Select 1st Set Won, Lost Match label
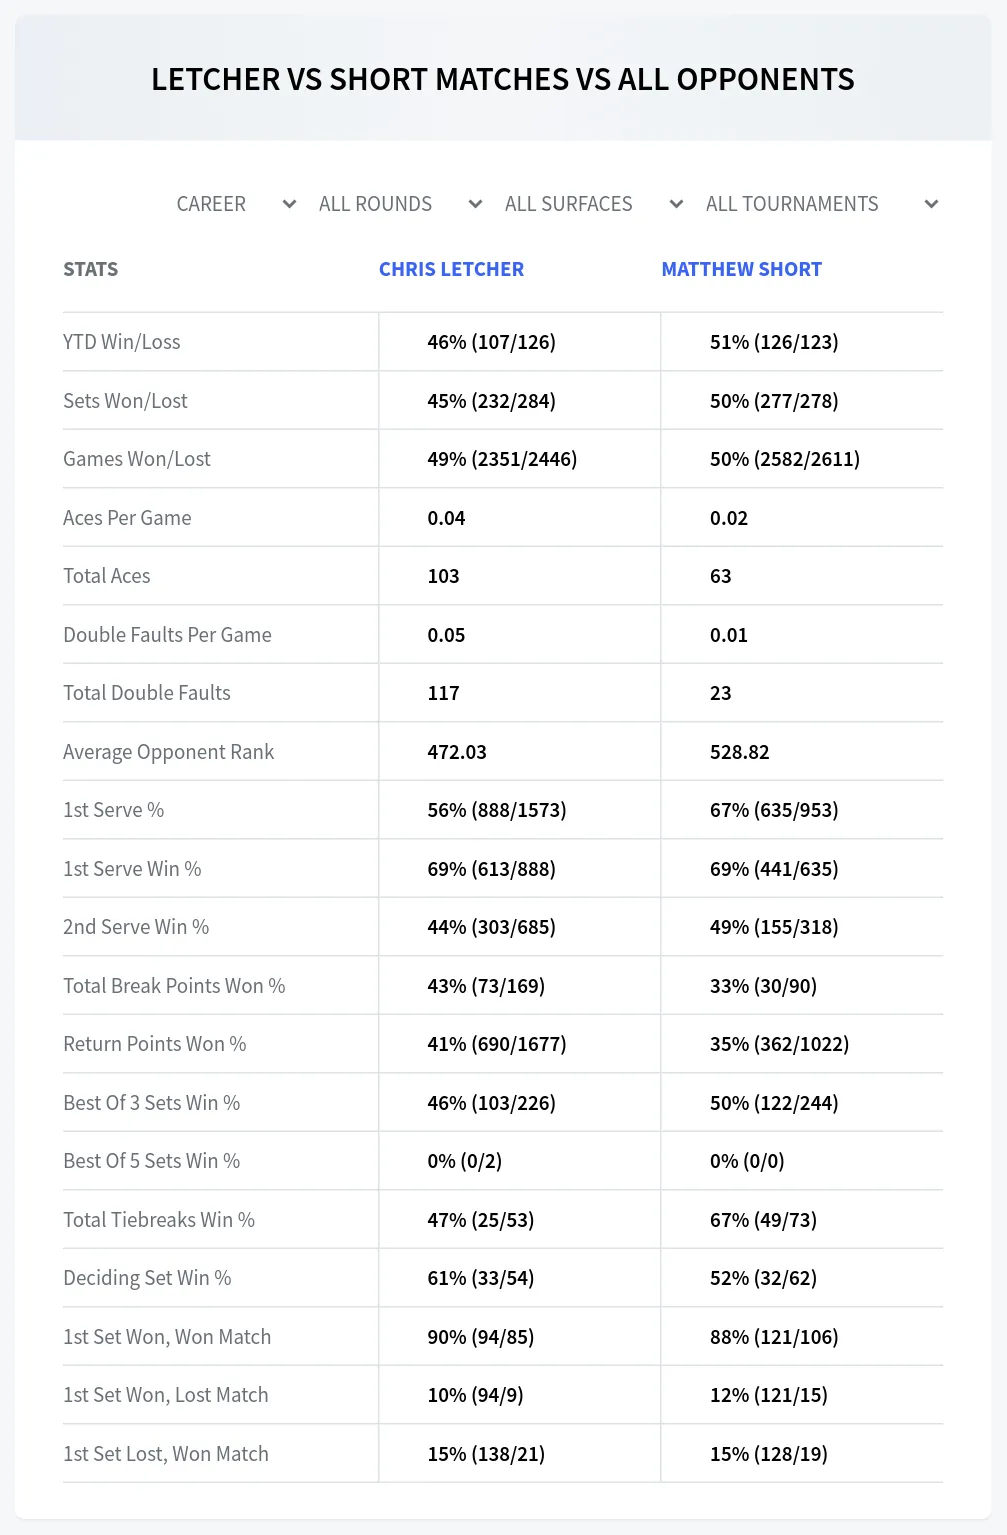This screenshot has height=1535, width=1007. pyautogui.click(x=165, y=1395)
